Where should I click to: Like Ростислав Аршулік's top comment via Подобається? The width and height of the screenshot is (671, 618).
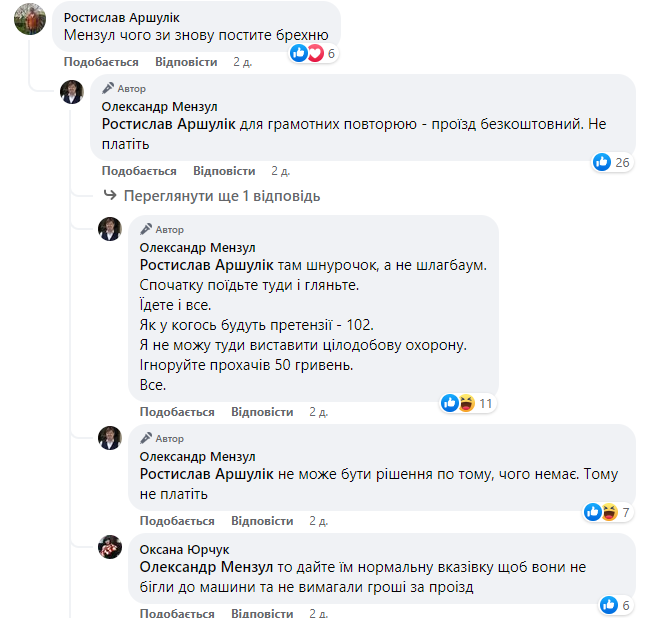pos(101,62)
